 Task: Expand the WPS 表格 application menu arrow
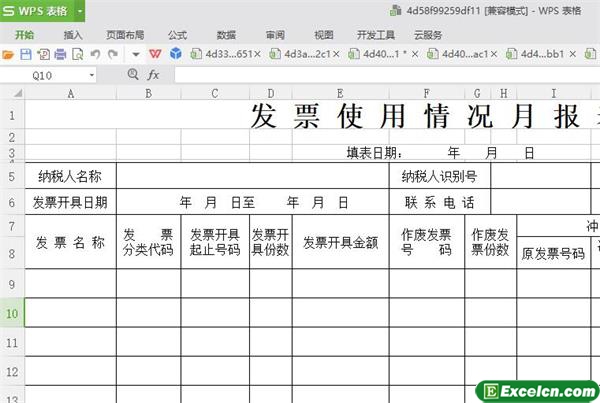(x=79, y=11)
